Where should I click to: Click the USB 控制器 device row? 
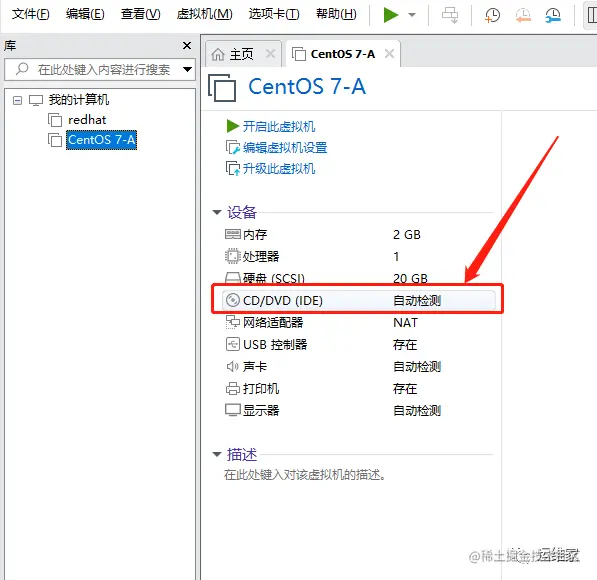click(x=359, y=345)
